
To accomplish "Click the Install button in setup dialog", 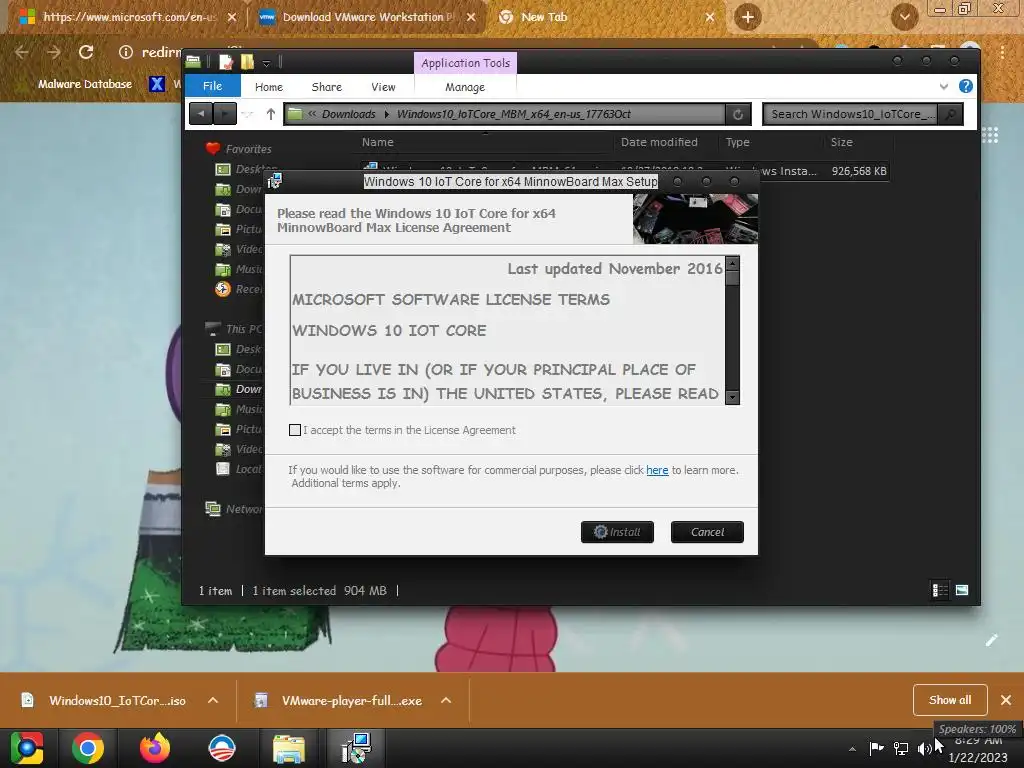I will [617, 532].
